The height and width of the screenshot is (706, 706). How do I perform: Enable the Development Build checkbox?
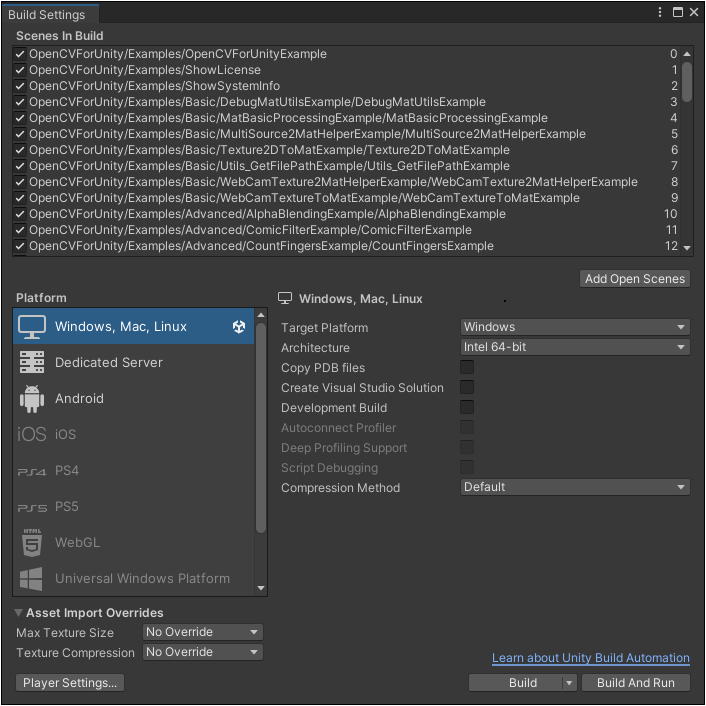pyautogui.click(x=467, y=407)
